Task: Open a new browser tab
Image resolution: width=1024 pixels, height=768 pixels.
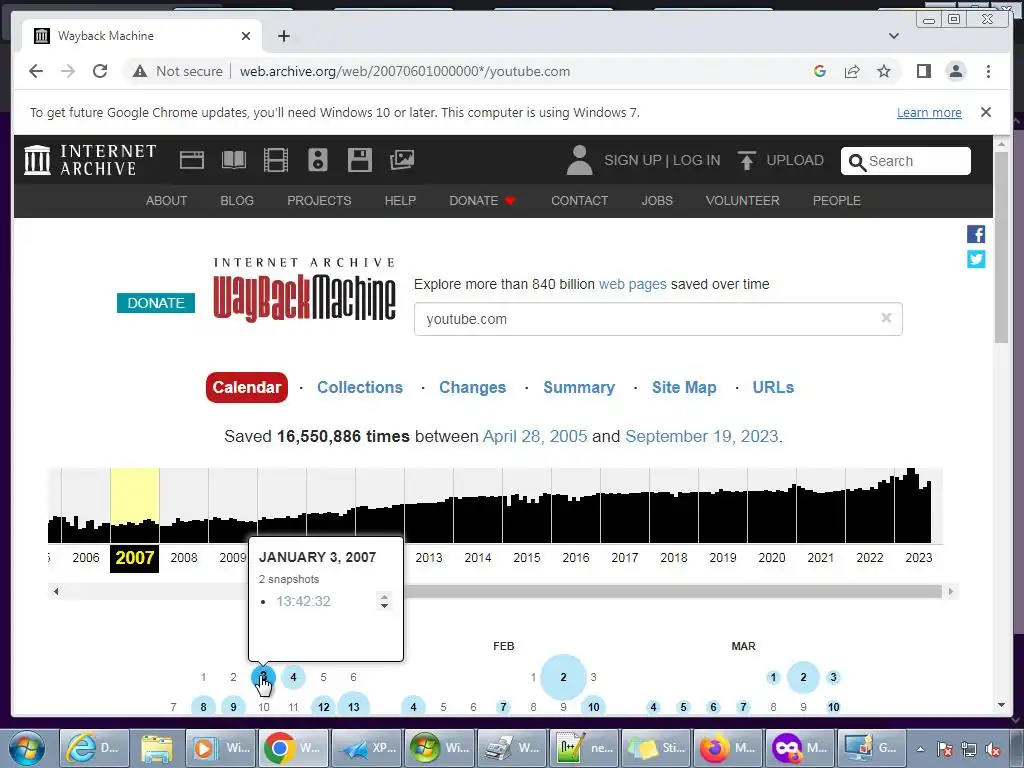Action: (x=283, y=36)
